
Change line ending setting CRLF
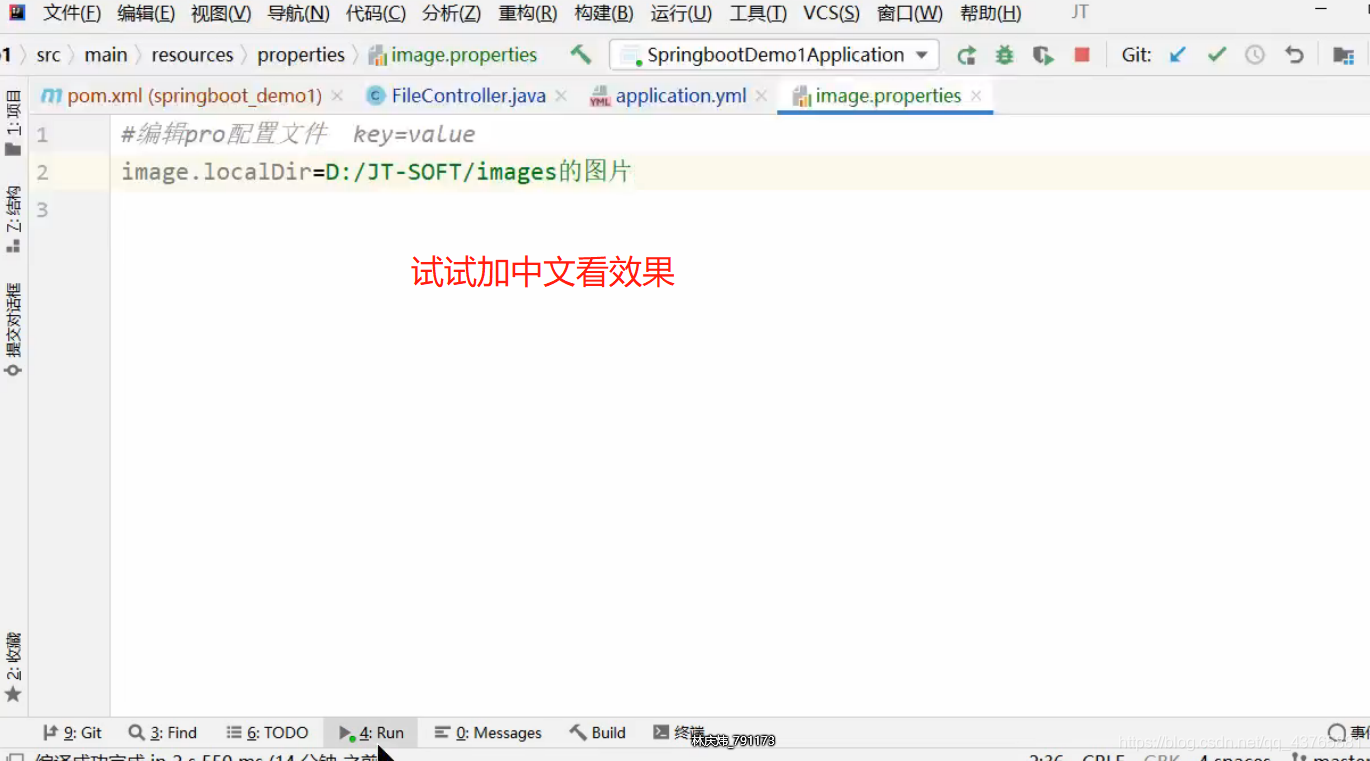[x=1103, y=756]
